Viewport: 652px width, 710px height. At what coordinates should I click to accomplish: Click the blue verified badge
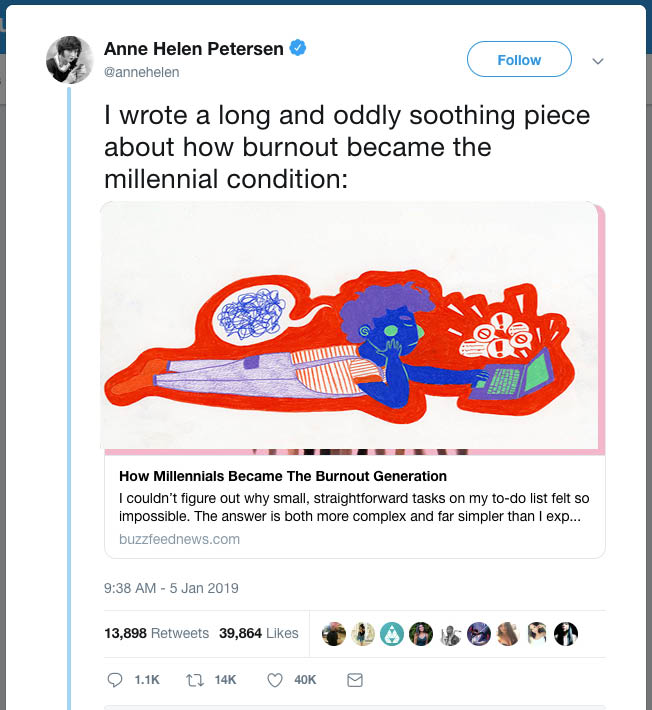point(298,48)
